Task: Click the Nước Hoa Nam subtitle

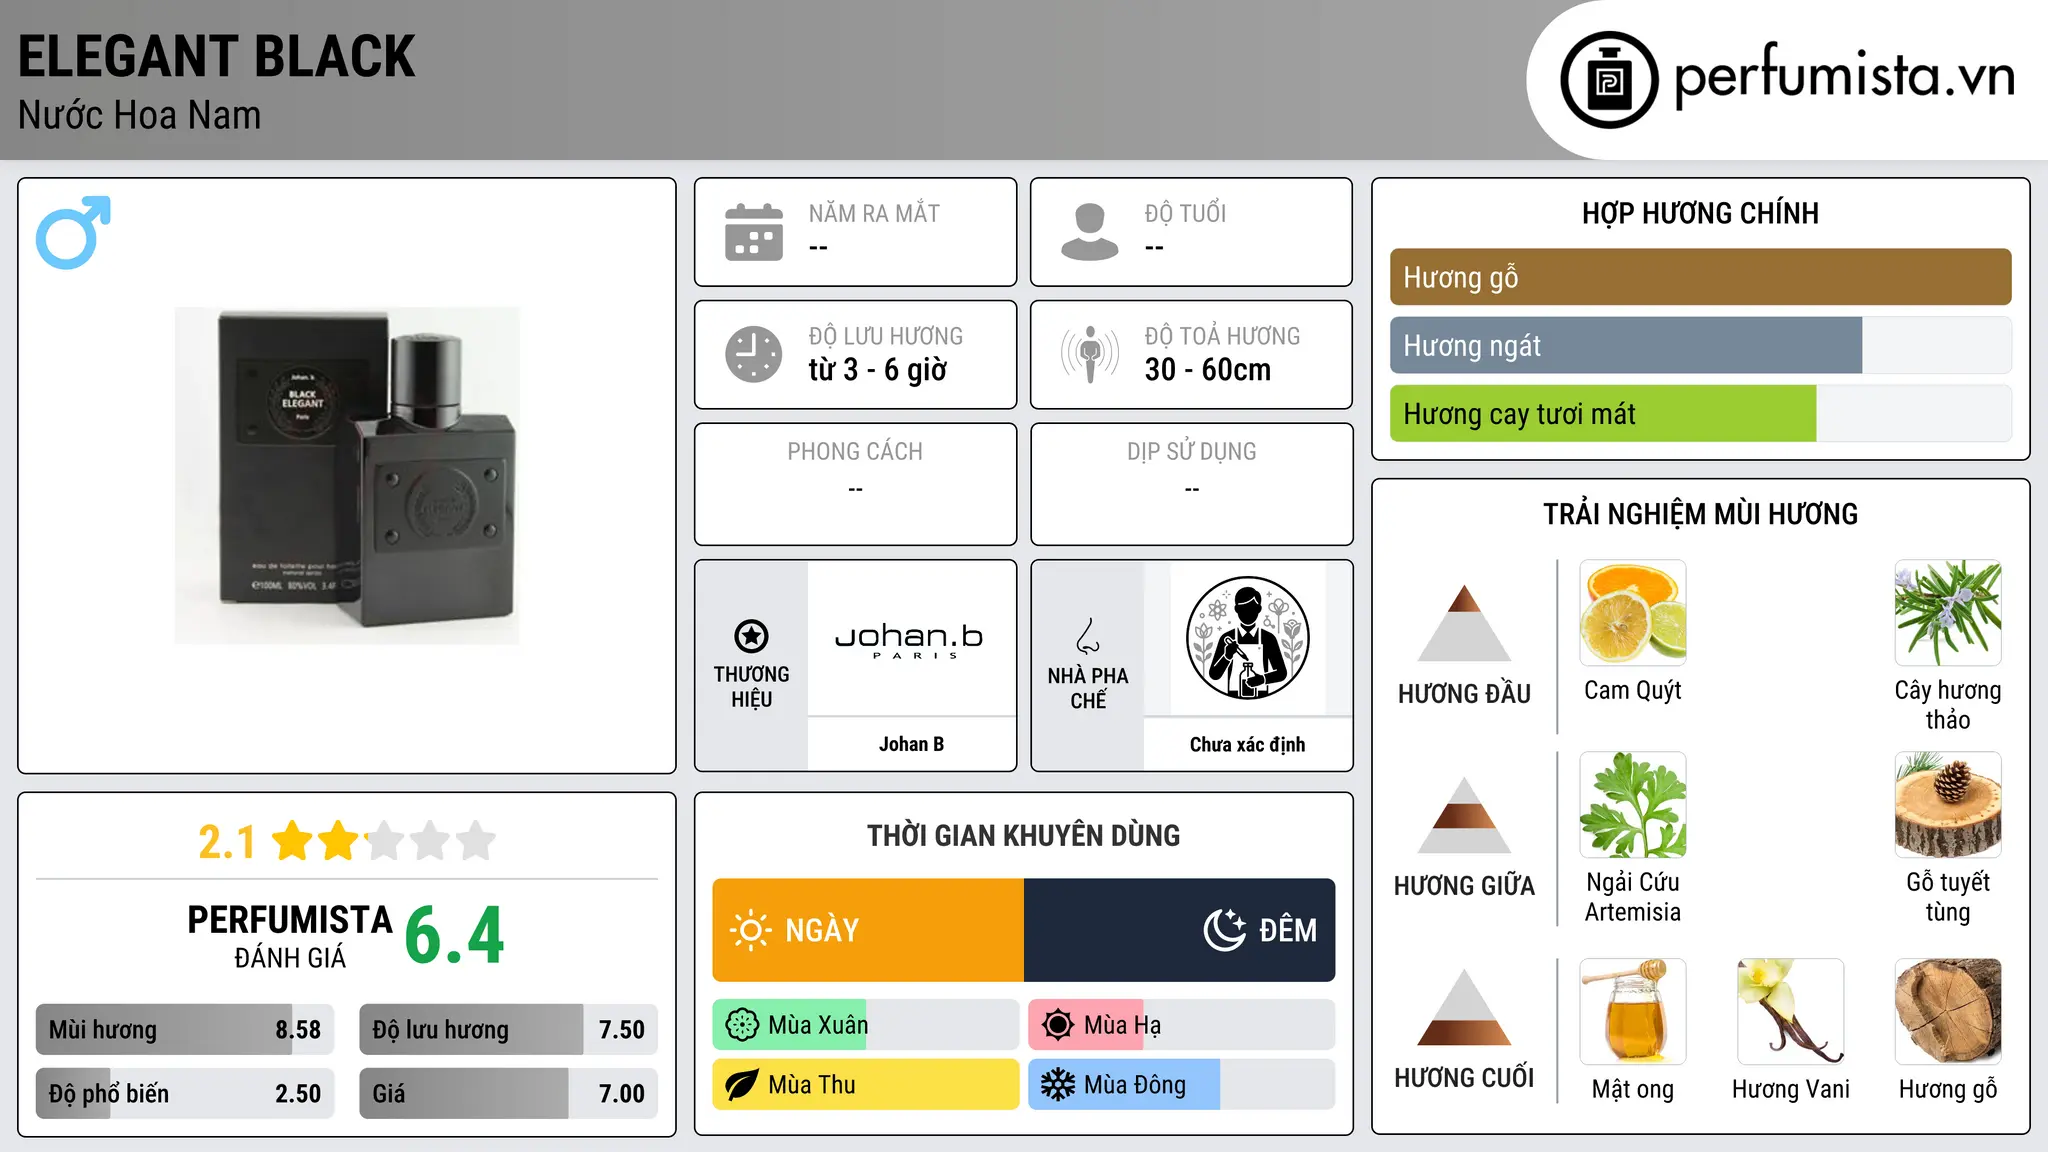Action: pyautogui.click(x=139, y=115)
